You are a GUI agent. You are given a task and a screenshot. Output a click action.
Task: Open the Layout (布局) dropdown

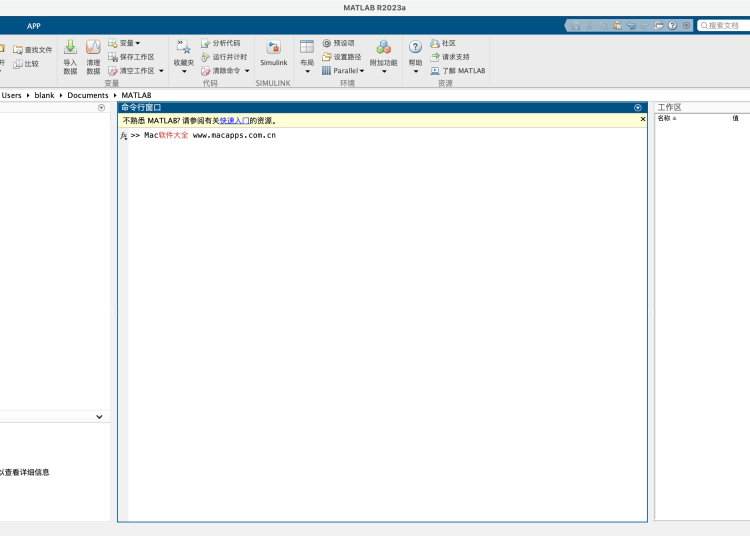[x=307, y=71]
